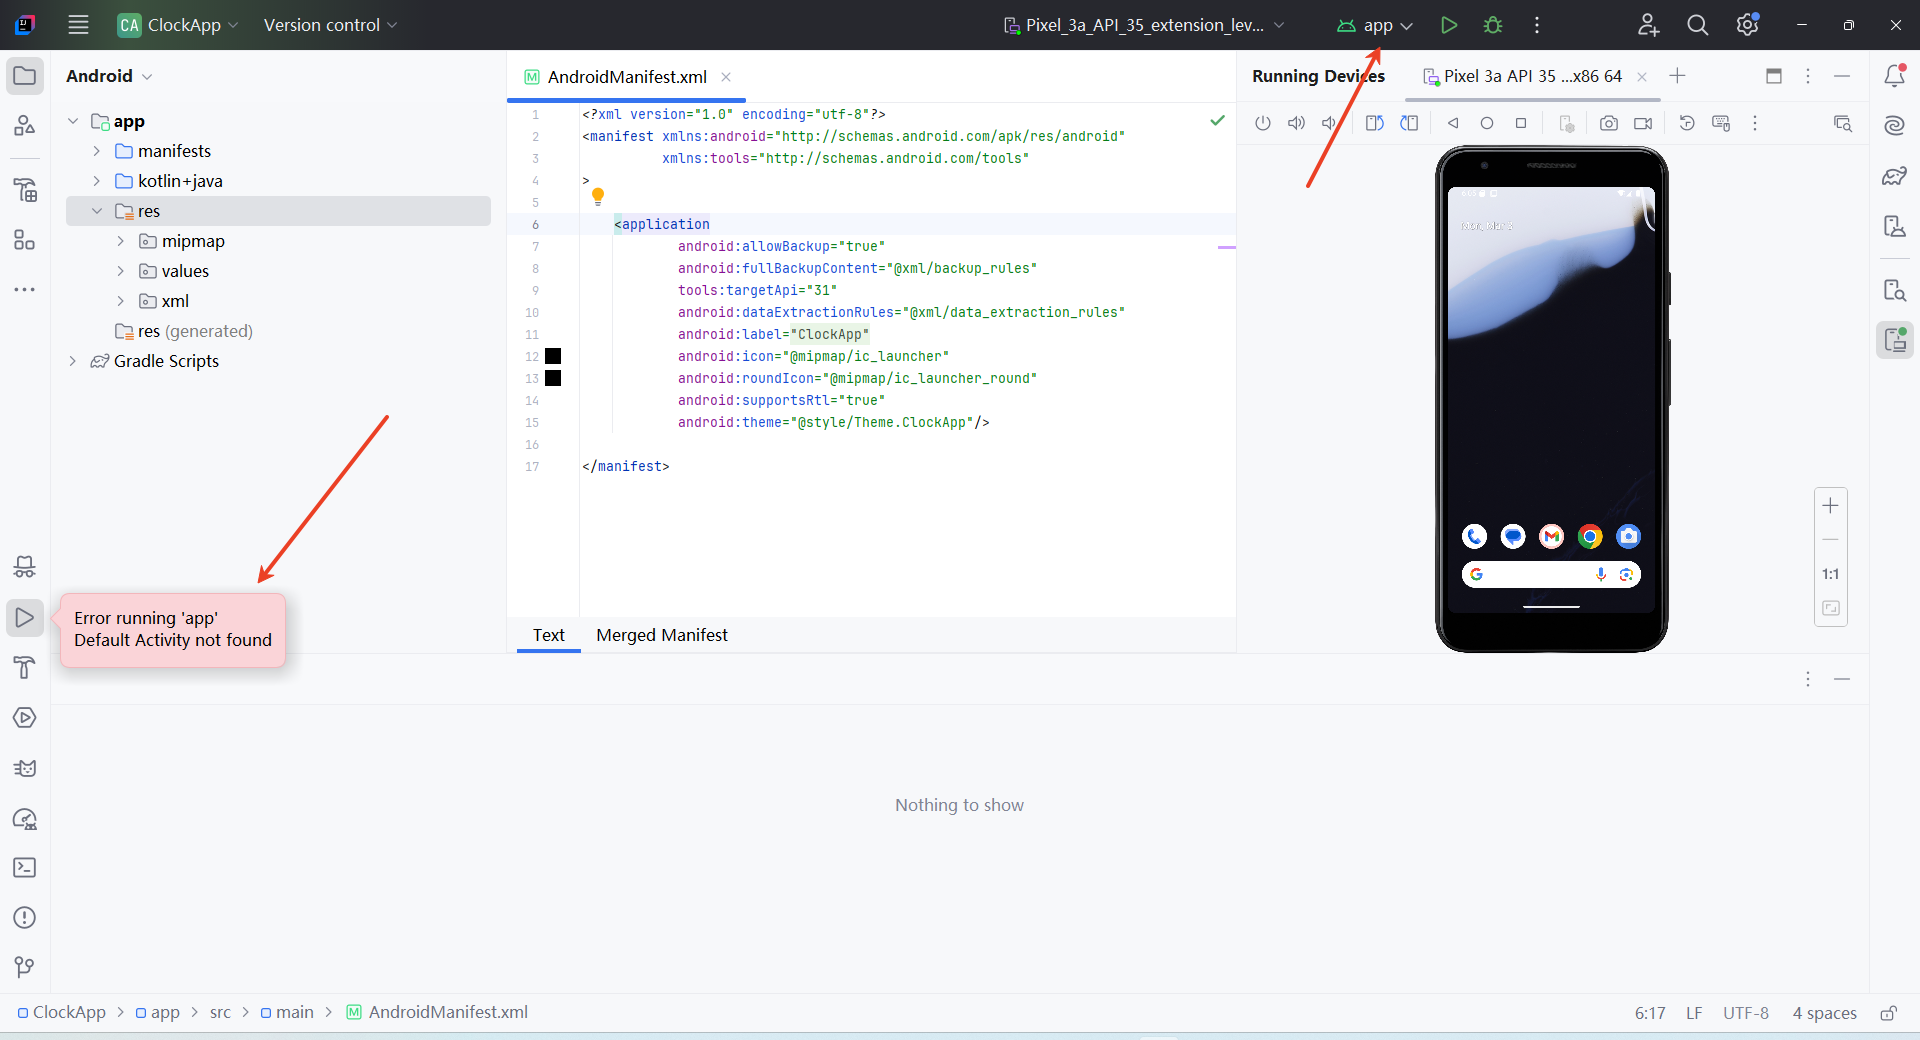Screen dimensions: 1920x1040
Task: Open emulator toolbar extended controls (three dots)
Action: [1755, 123]
